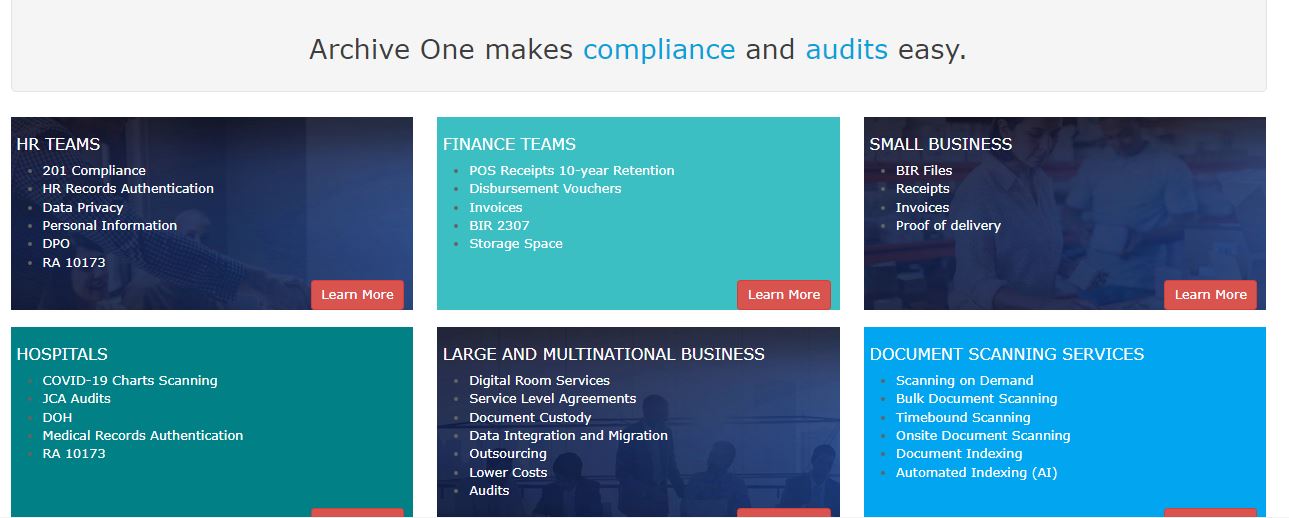Click 'DPO' in HR Teams list
The image size is (1289, 518).
[56, 244]
